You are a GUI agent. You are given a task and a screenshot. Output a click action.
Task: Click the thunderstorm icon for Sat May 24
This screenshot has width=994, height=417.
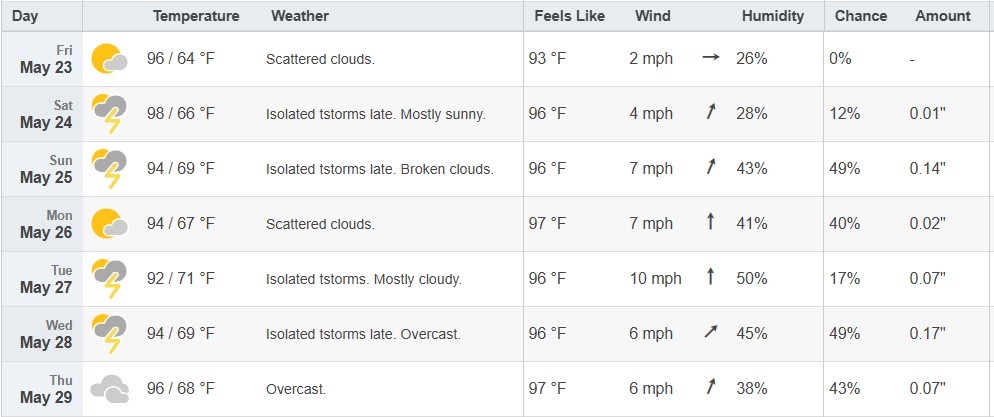(x=110, y=114)
